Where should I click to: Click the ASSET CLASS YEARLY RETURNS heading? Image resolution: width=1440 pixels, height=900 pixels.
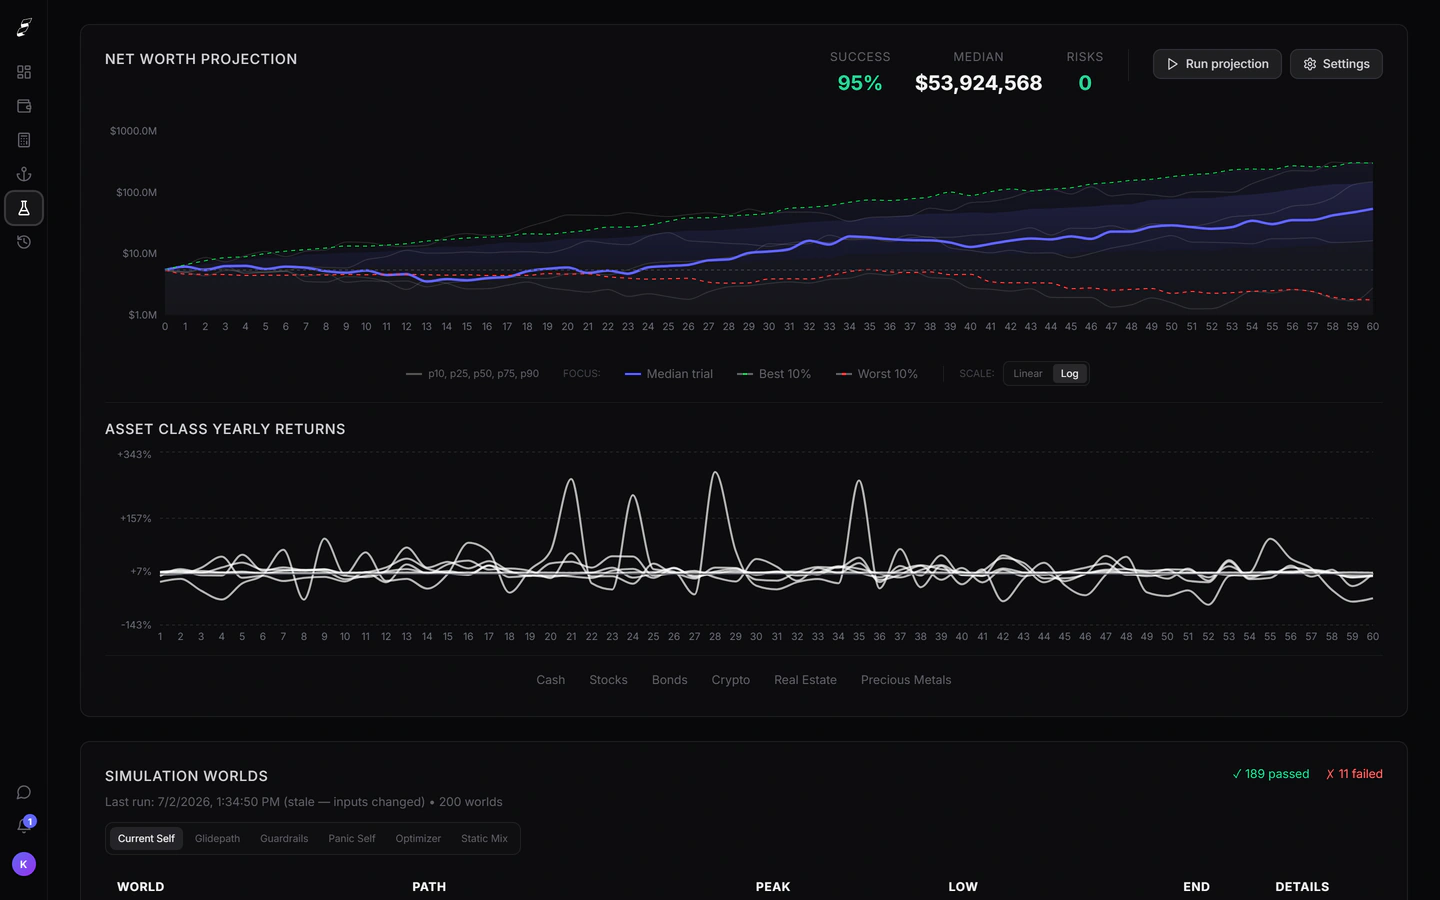click(x=225, y=429)
